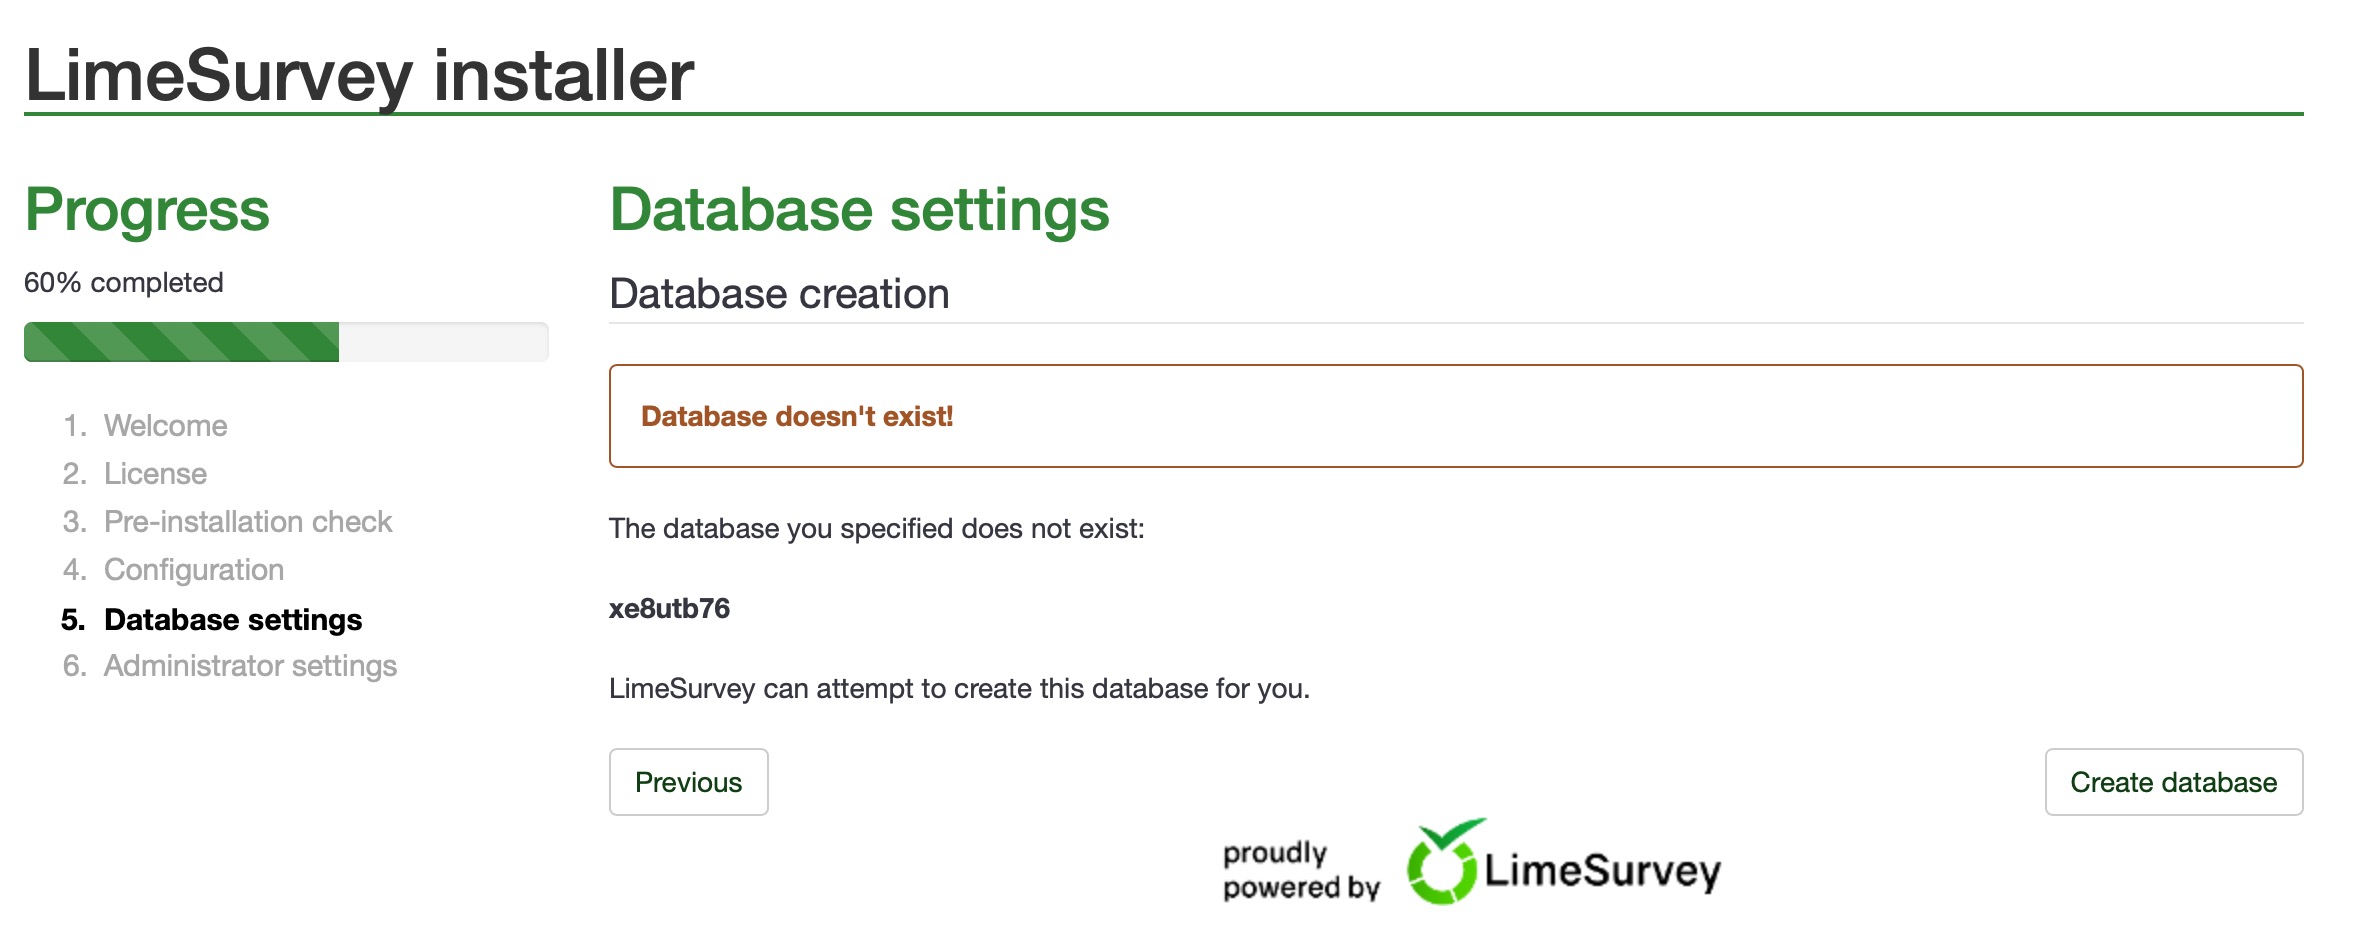
Task: Click the LimeSurvey installer page title
Action: coord(359,76)
